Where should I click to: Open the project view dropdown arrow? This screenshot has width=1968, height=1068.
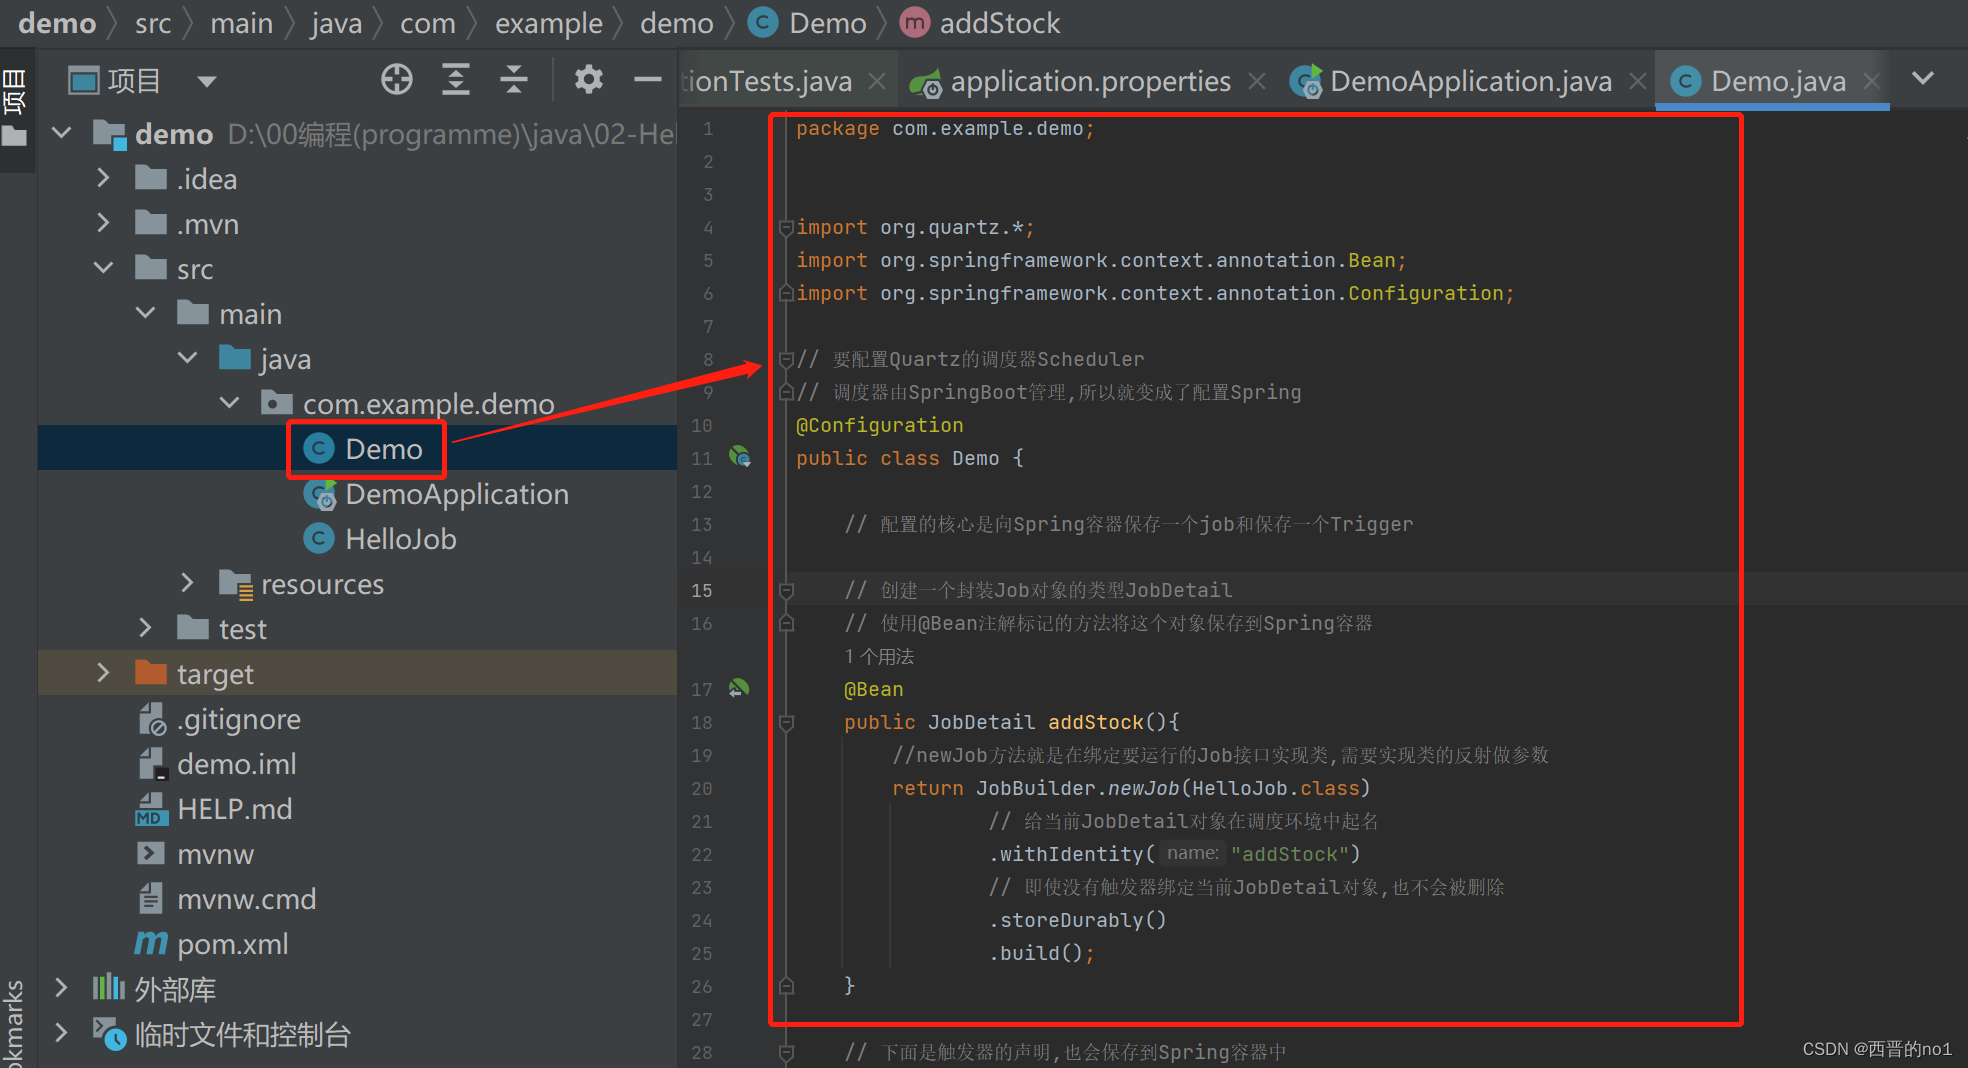point(207,81)
